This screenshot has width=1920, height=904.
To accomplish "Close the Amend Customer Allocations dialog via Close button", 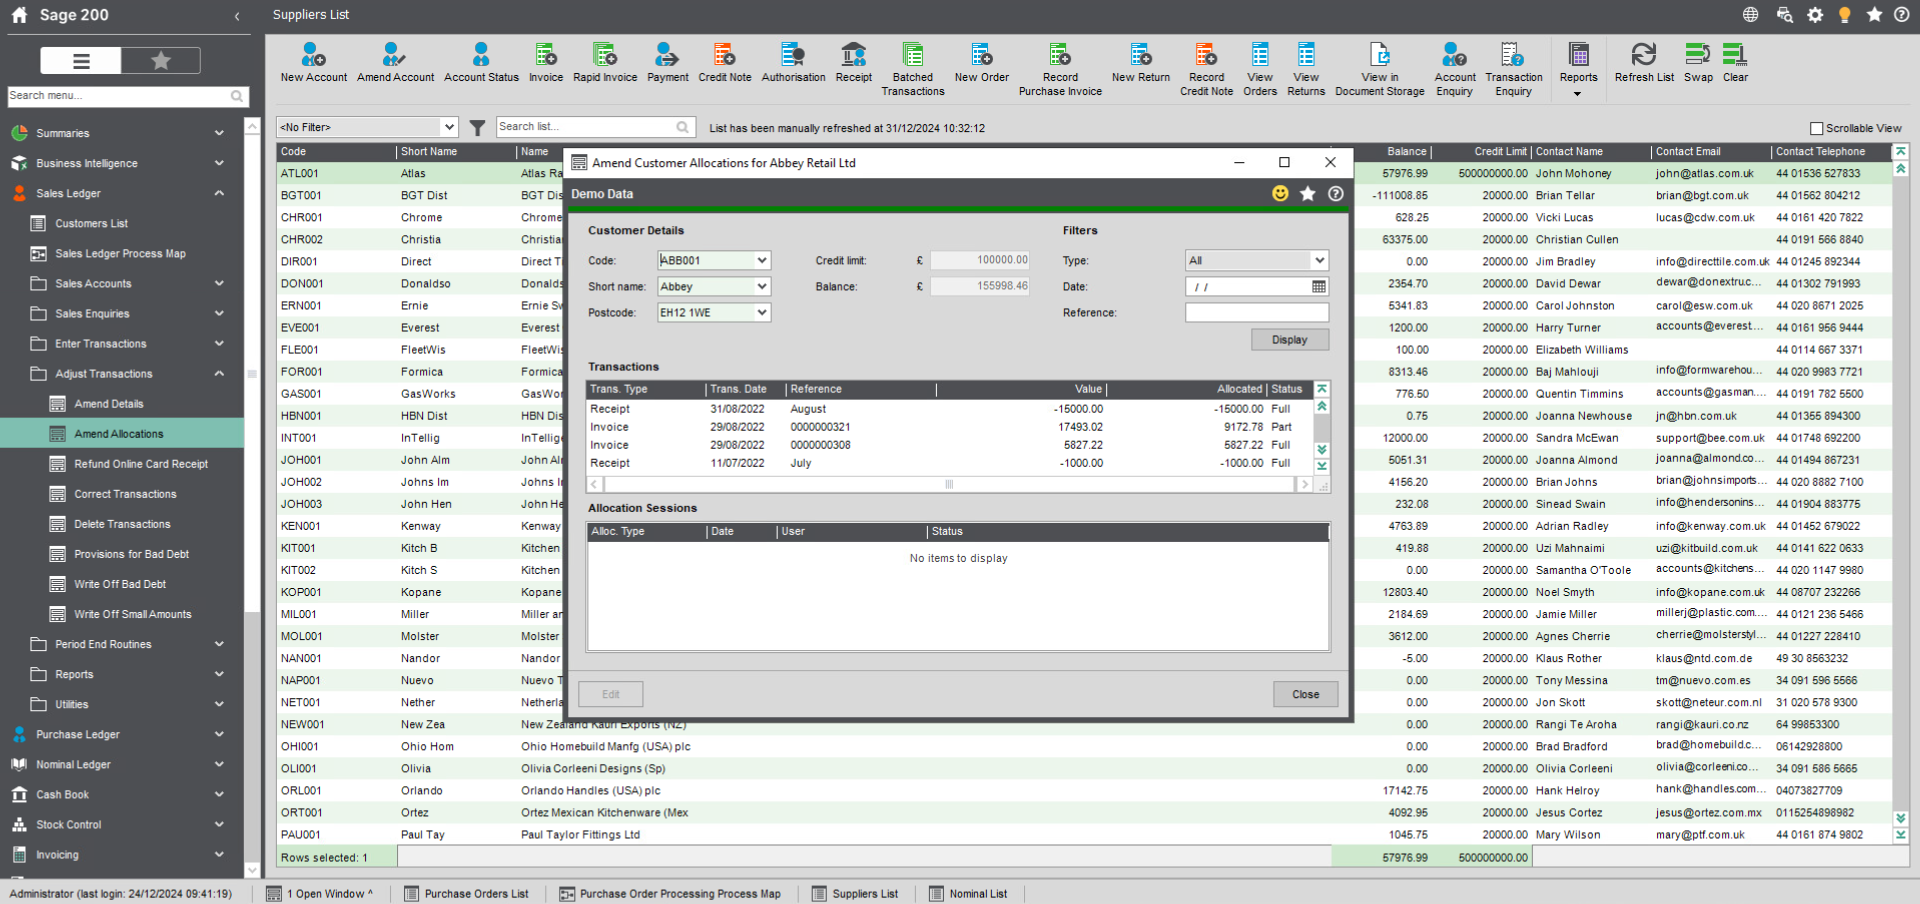I will (x=1305, y=693).
